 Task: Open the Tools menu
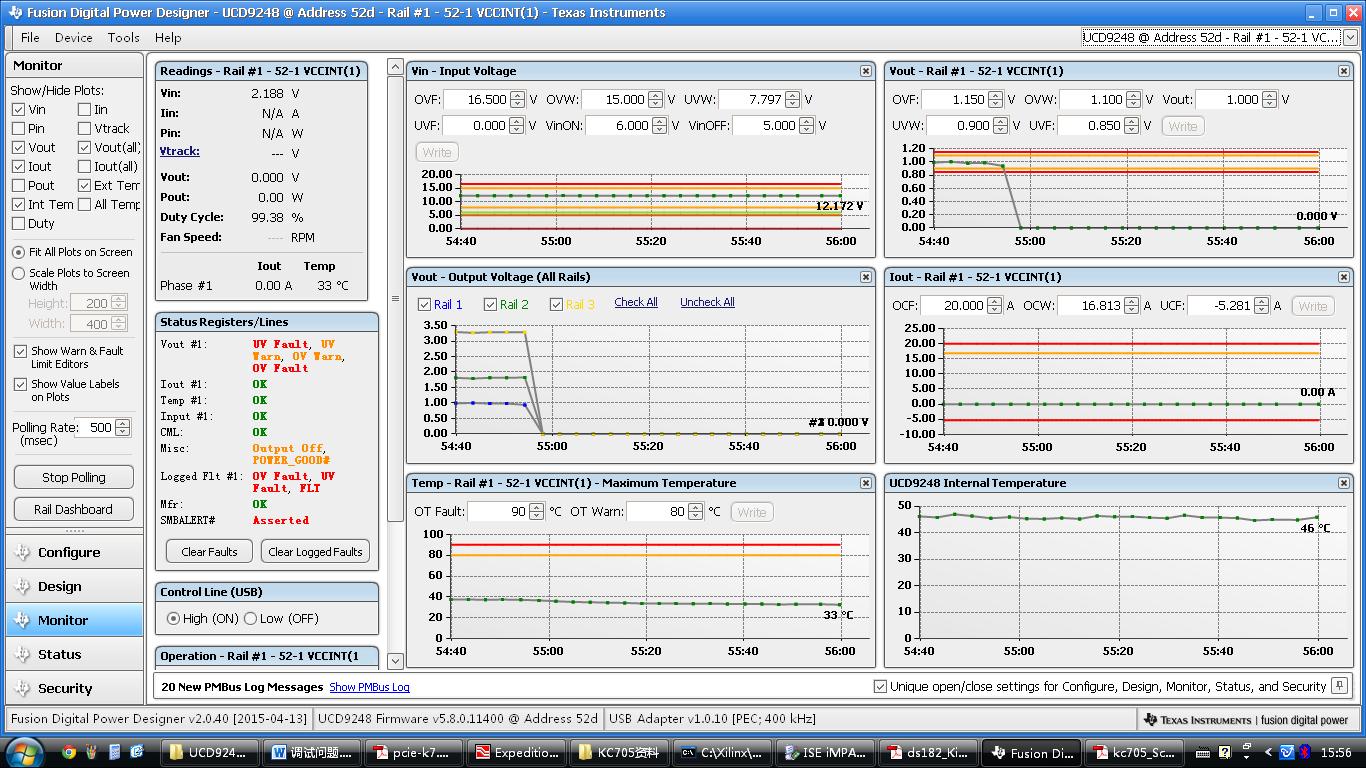(x=123, y=37)
